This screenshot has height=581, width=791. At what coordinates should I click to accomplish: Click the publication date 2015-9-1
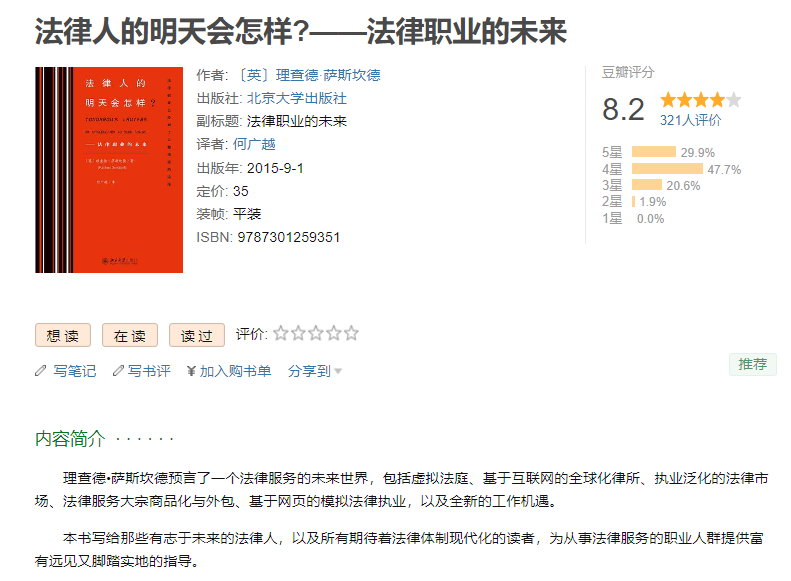[x=275, y=168]
